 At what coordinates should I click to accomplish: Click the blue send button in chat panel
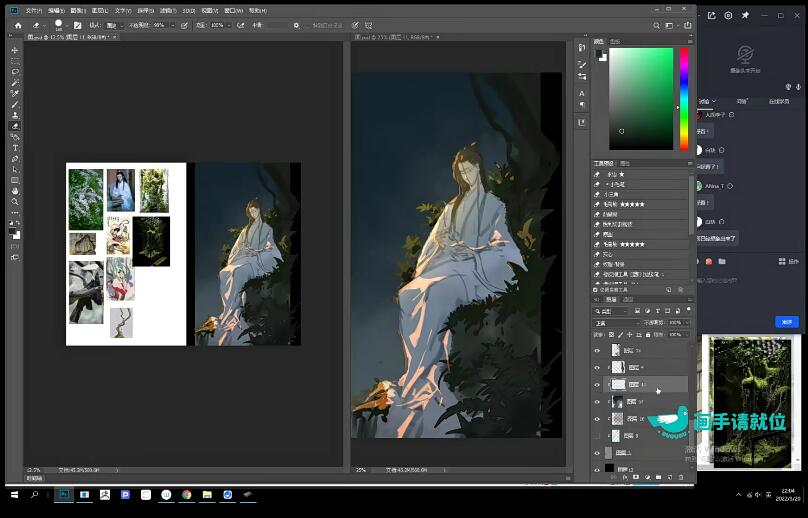click(786, 322)
